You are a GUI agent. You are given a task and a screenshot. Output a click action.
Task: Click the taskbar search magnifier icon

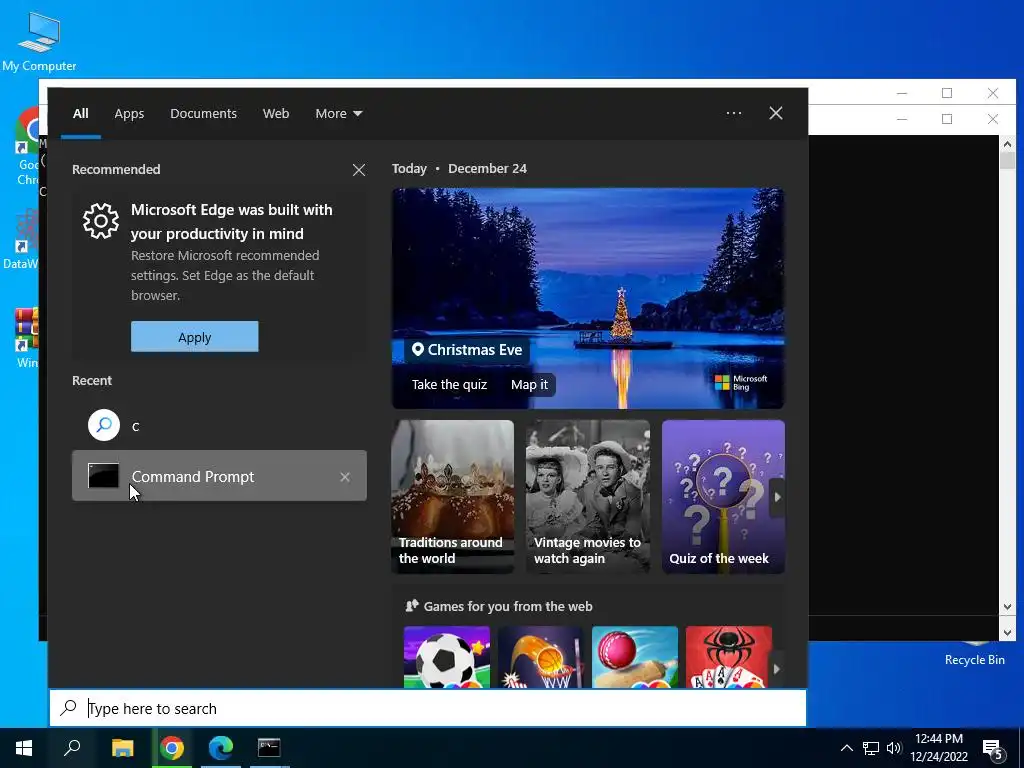pyautogui.click(x=72, y=748)
